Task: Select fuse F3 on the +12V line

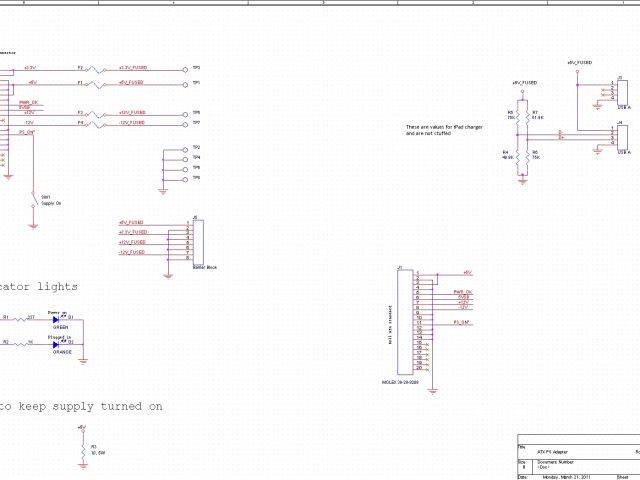Action: coord(96,115)
